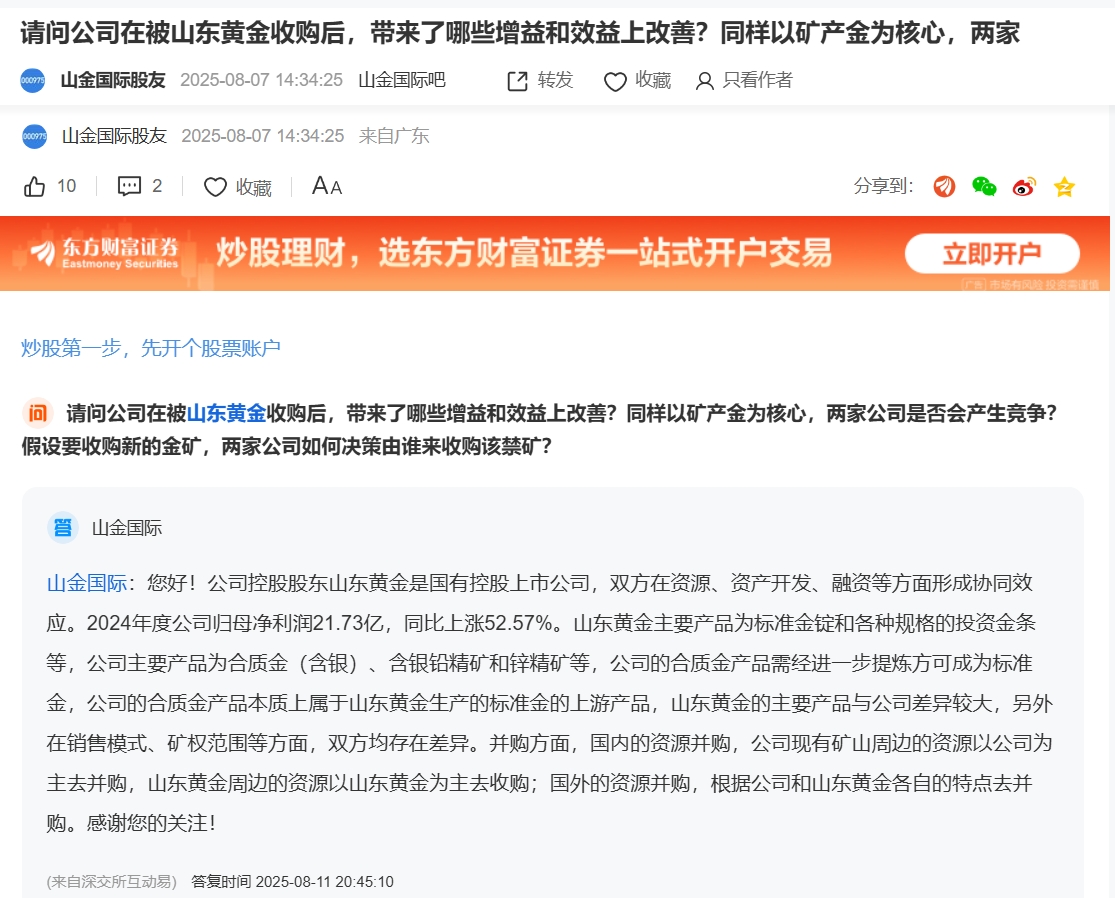The image size is (1115, 898).
Task: Share to WeChat via the green icon
Action: [984, 186]
